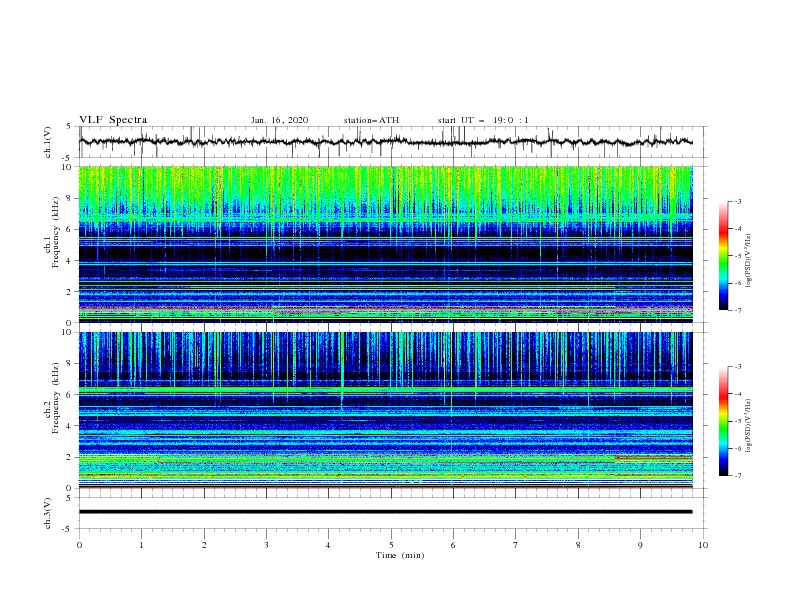Click the 'start UT = 19:0 :1' text
This screenshot has width=792, height=612.
[483, 120]
